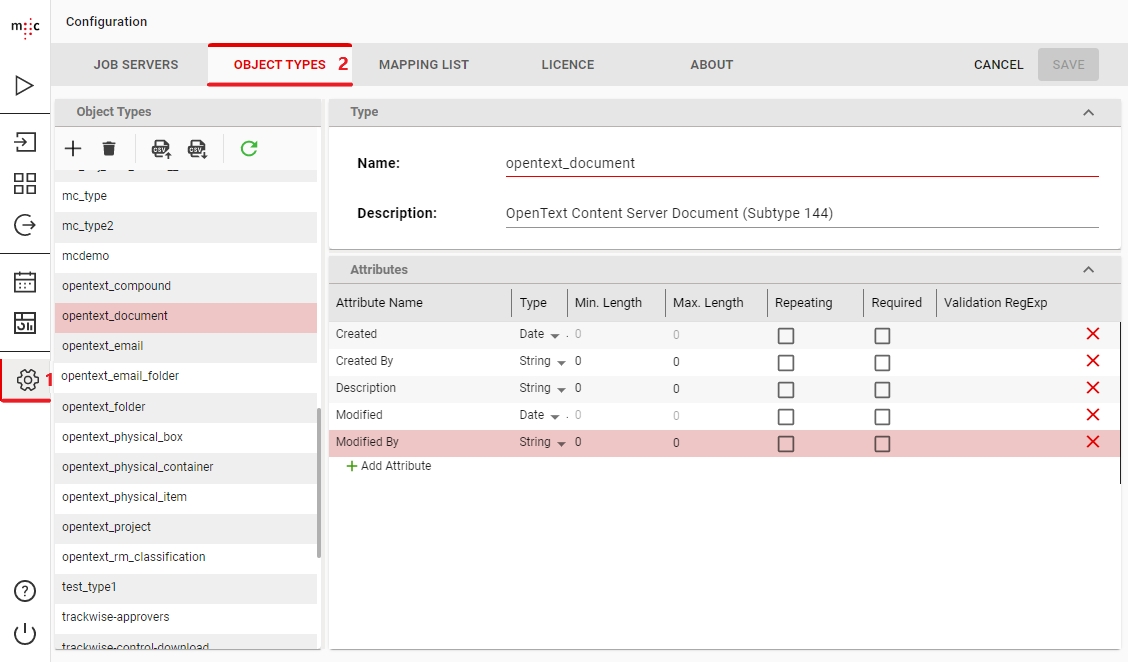Collapse the Type panel section
Screen dimensions: 1128x662
(x=1088, y=113)
